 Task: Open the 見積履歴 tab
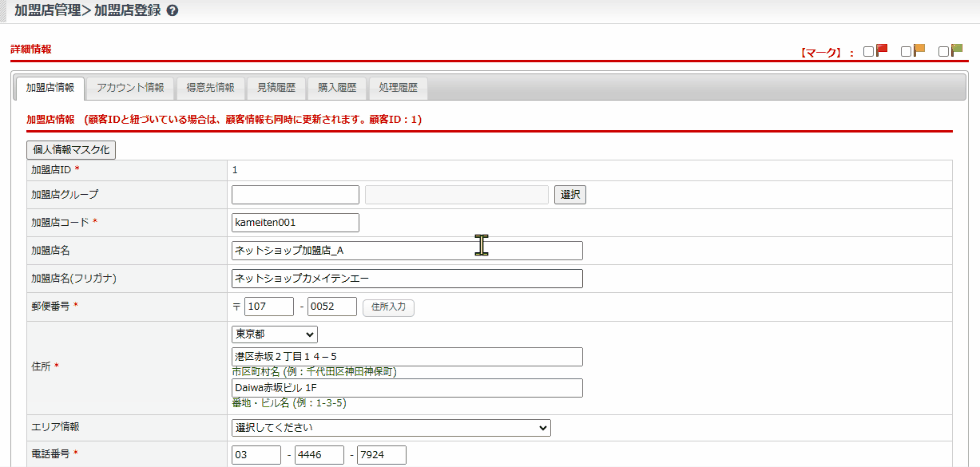pyautogui.click(x=276, y=88)
